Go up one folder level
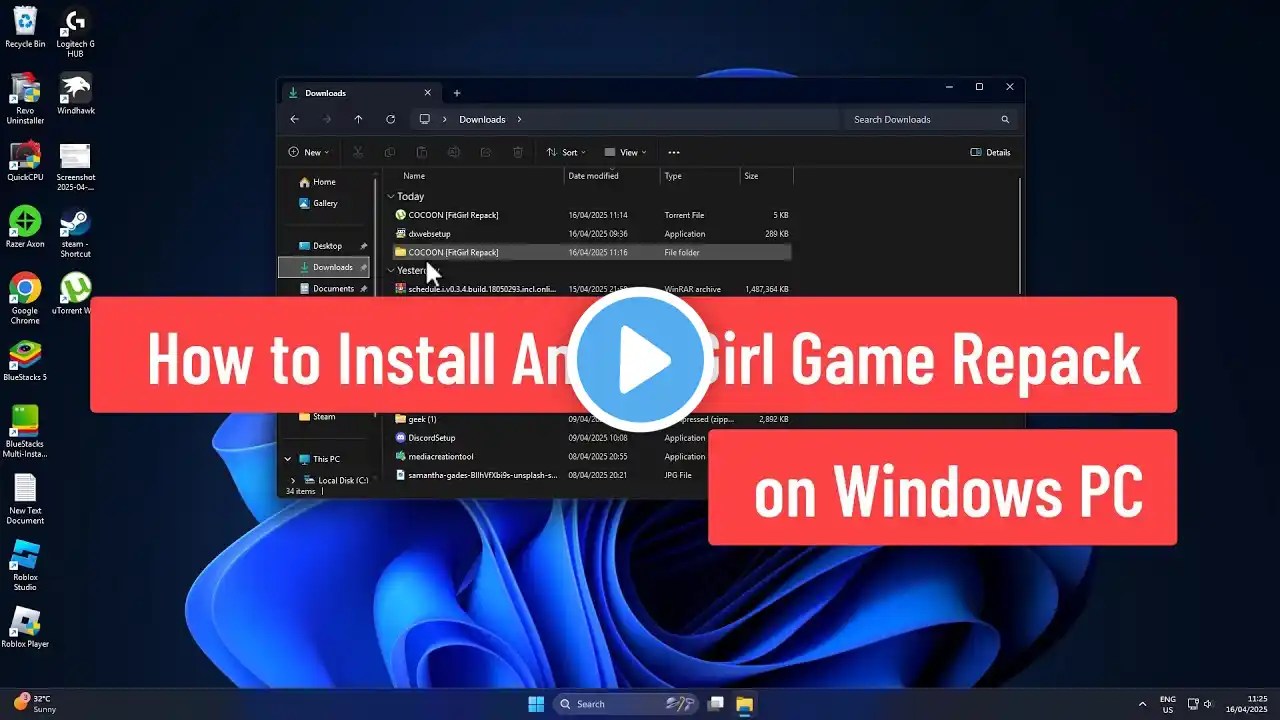Image resolution: width=1280 pixels, height=720 pixels. click(358, 119)
